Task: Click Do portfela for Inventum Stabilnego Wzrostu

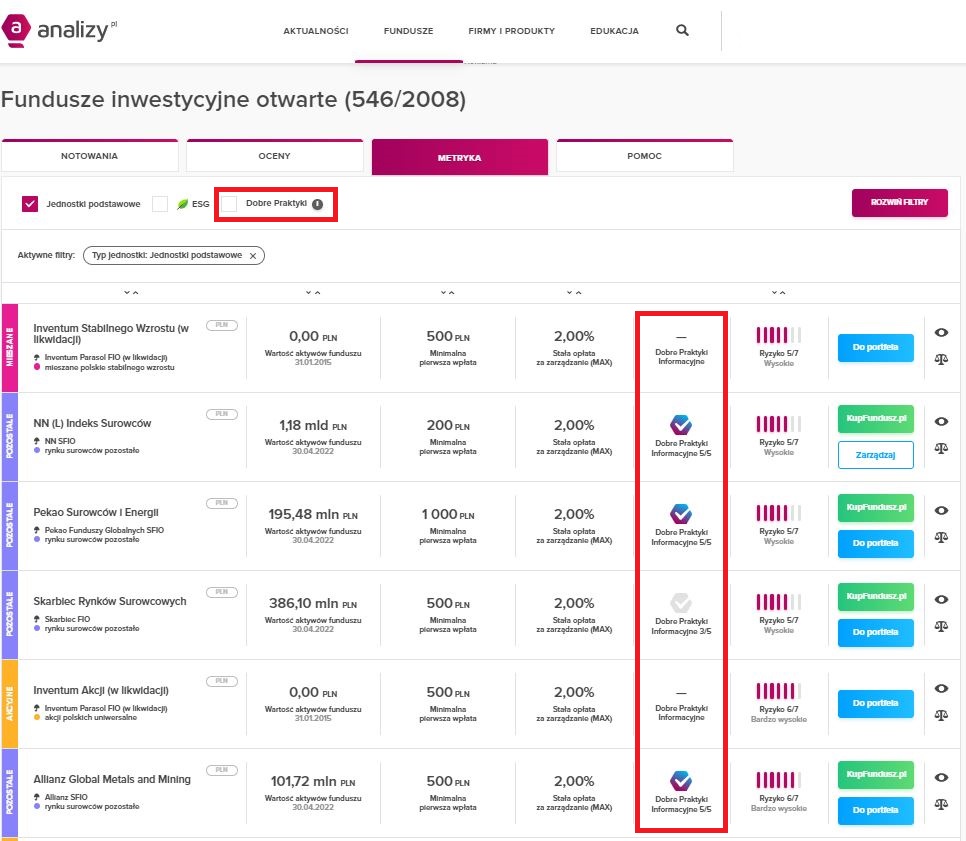Action: point(875,347)
